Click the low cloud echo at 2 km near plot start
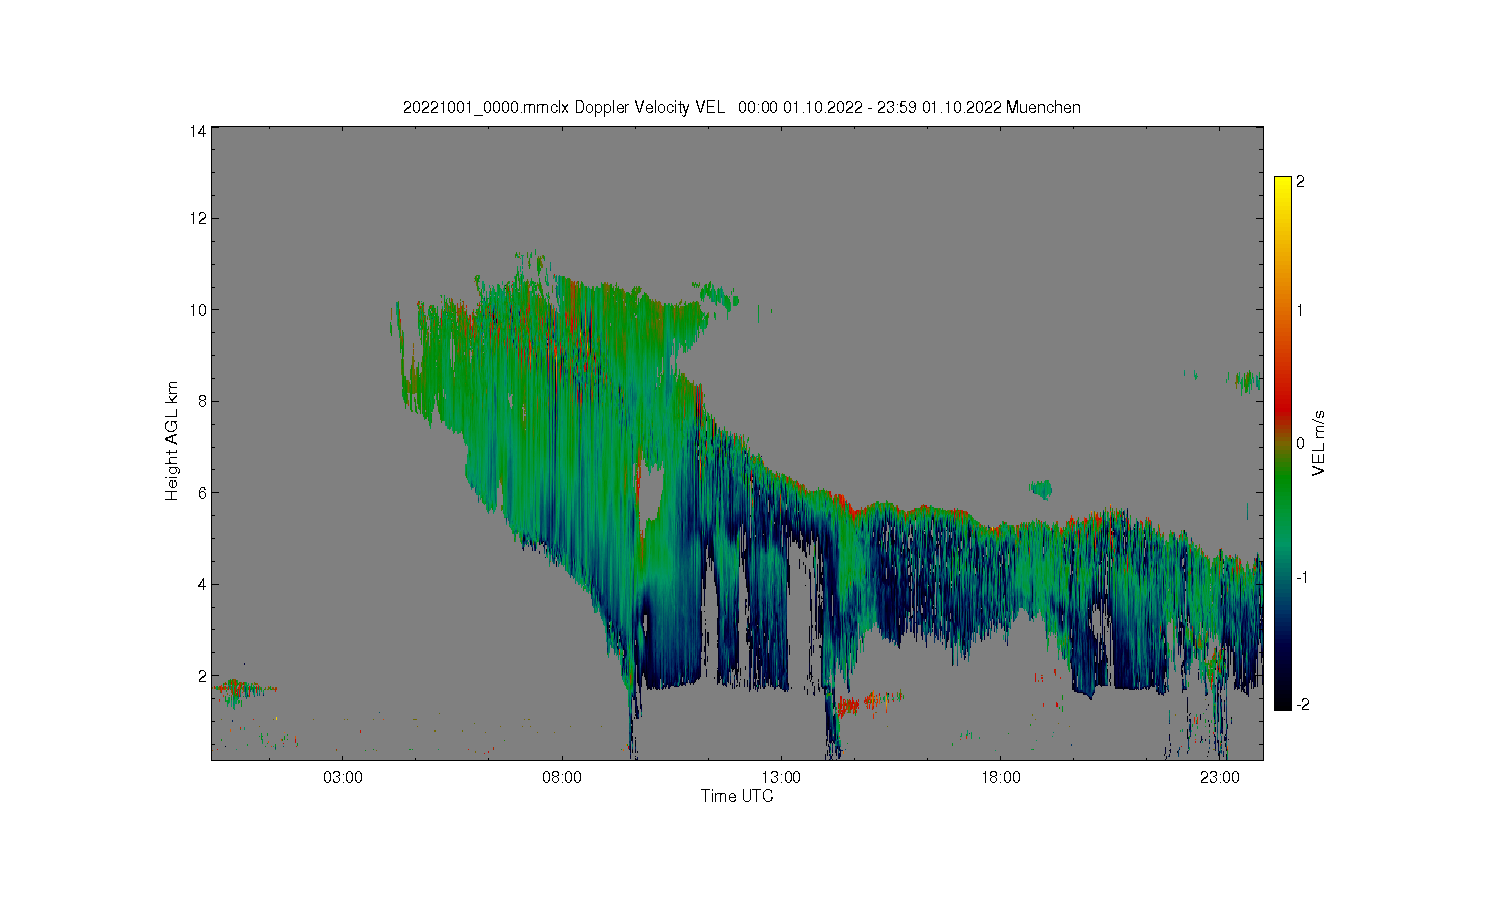The height and width of the screenshot is (900, 1500). [x=240, y=688]
